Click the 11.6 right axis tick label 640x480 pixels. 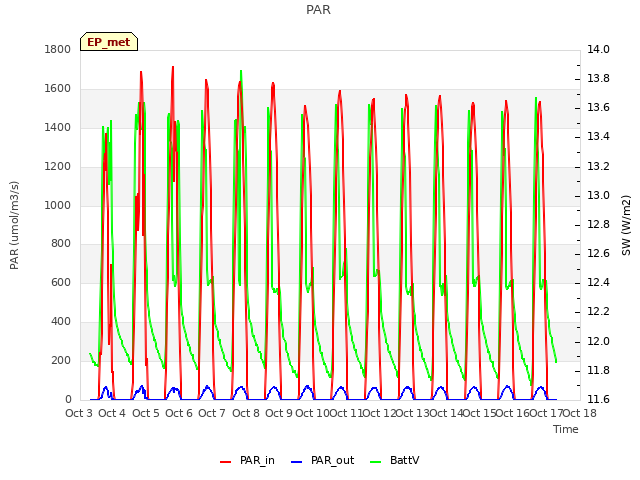pyautogui.click(x=598, y=399)
